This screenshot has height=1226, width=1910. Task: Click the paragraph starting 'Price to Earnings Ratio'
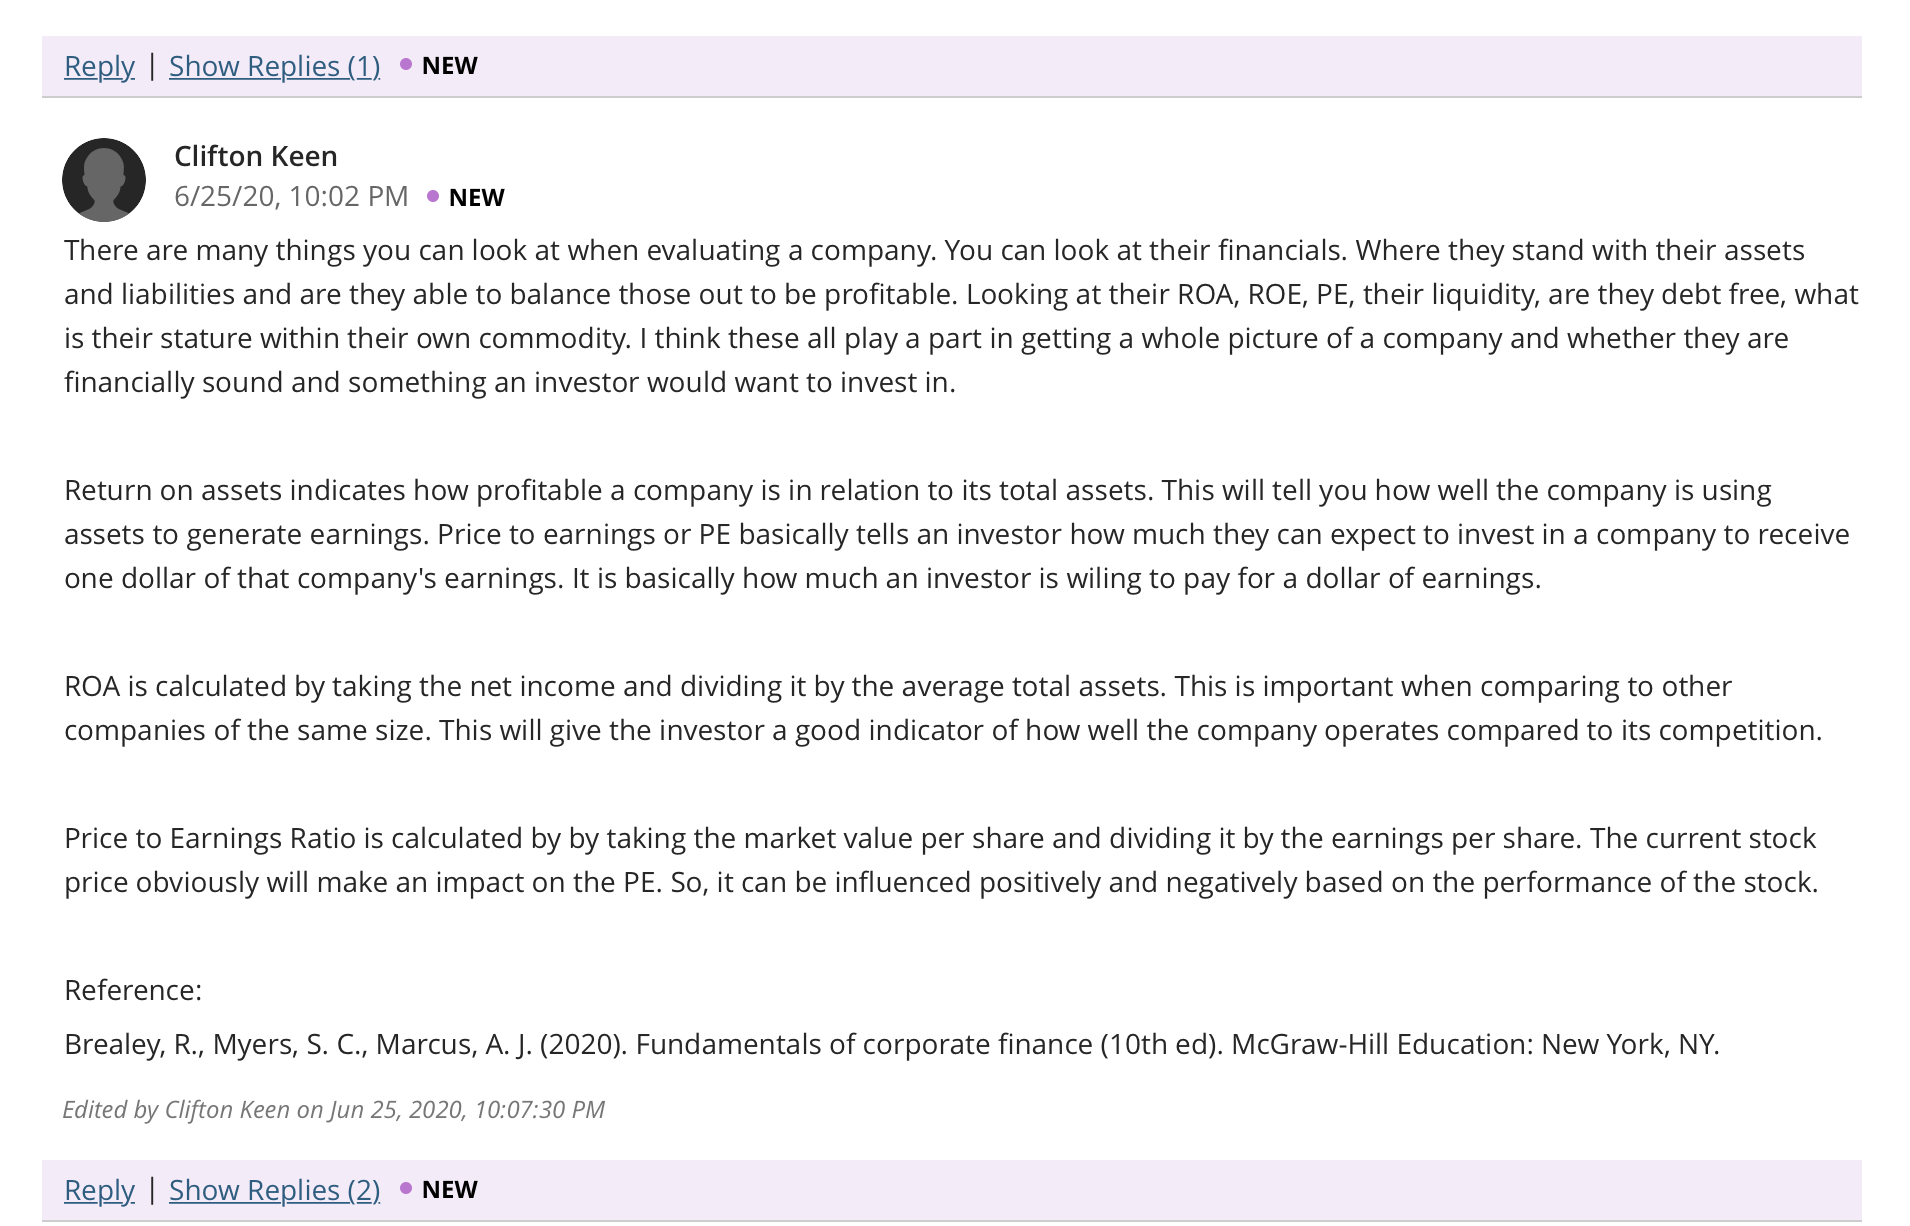[941, 860]
